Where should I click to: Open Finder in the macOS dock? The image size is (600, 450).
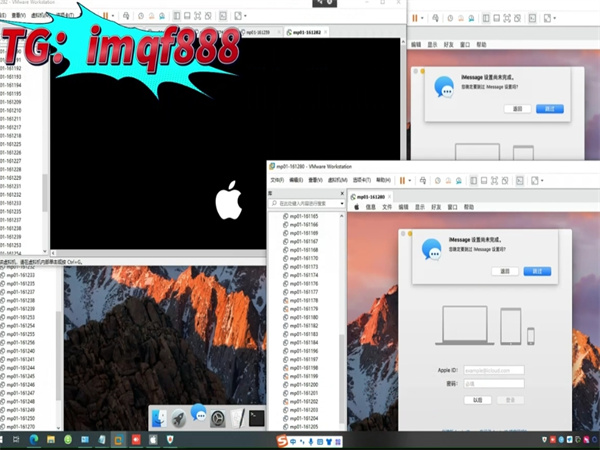pyautogui.click(x=158, y=419)
